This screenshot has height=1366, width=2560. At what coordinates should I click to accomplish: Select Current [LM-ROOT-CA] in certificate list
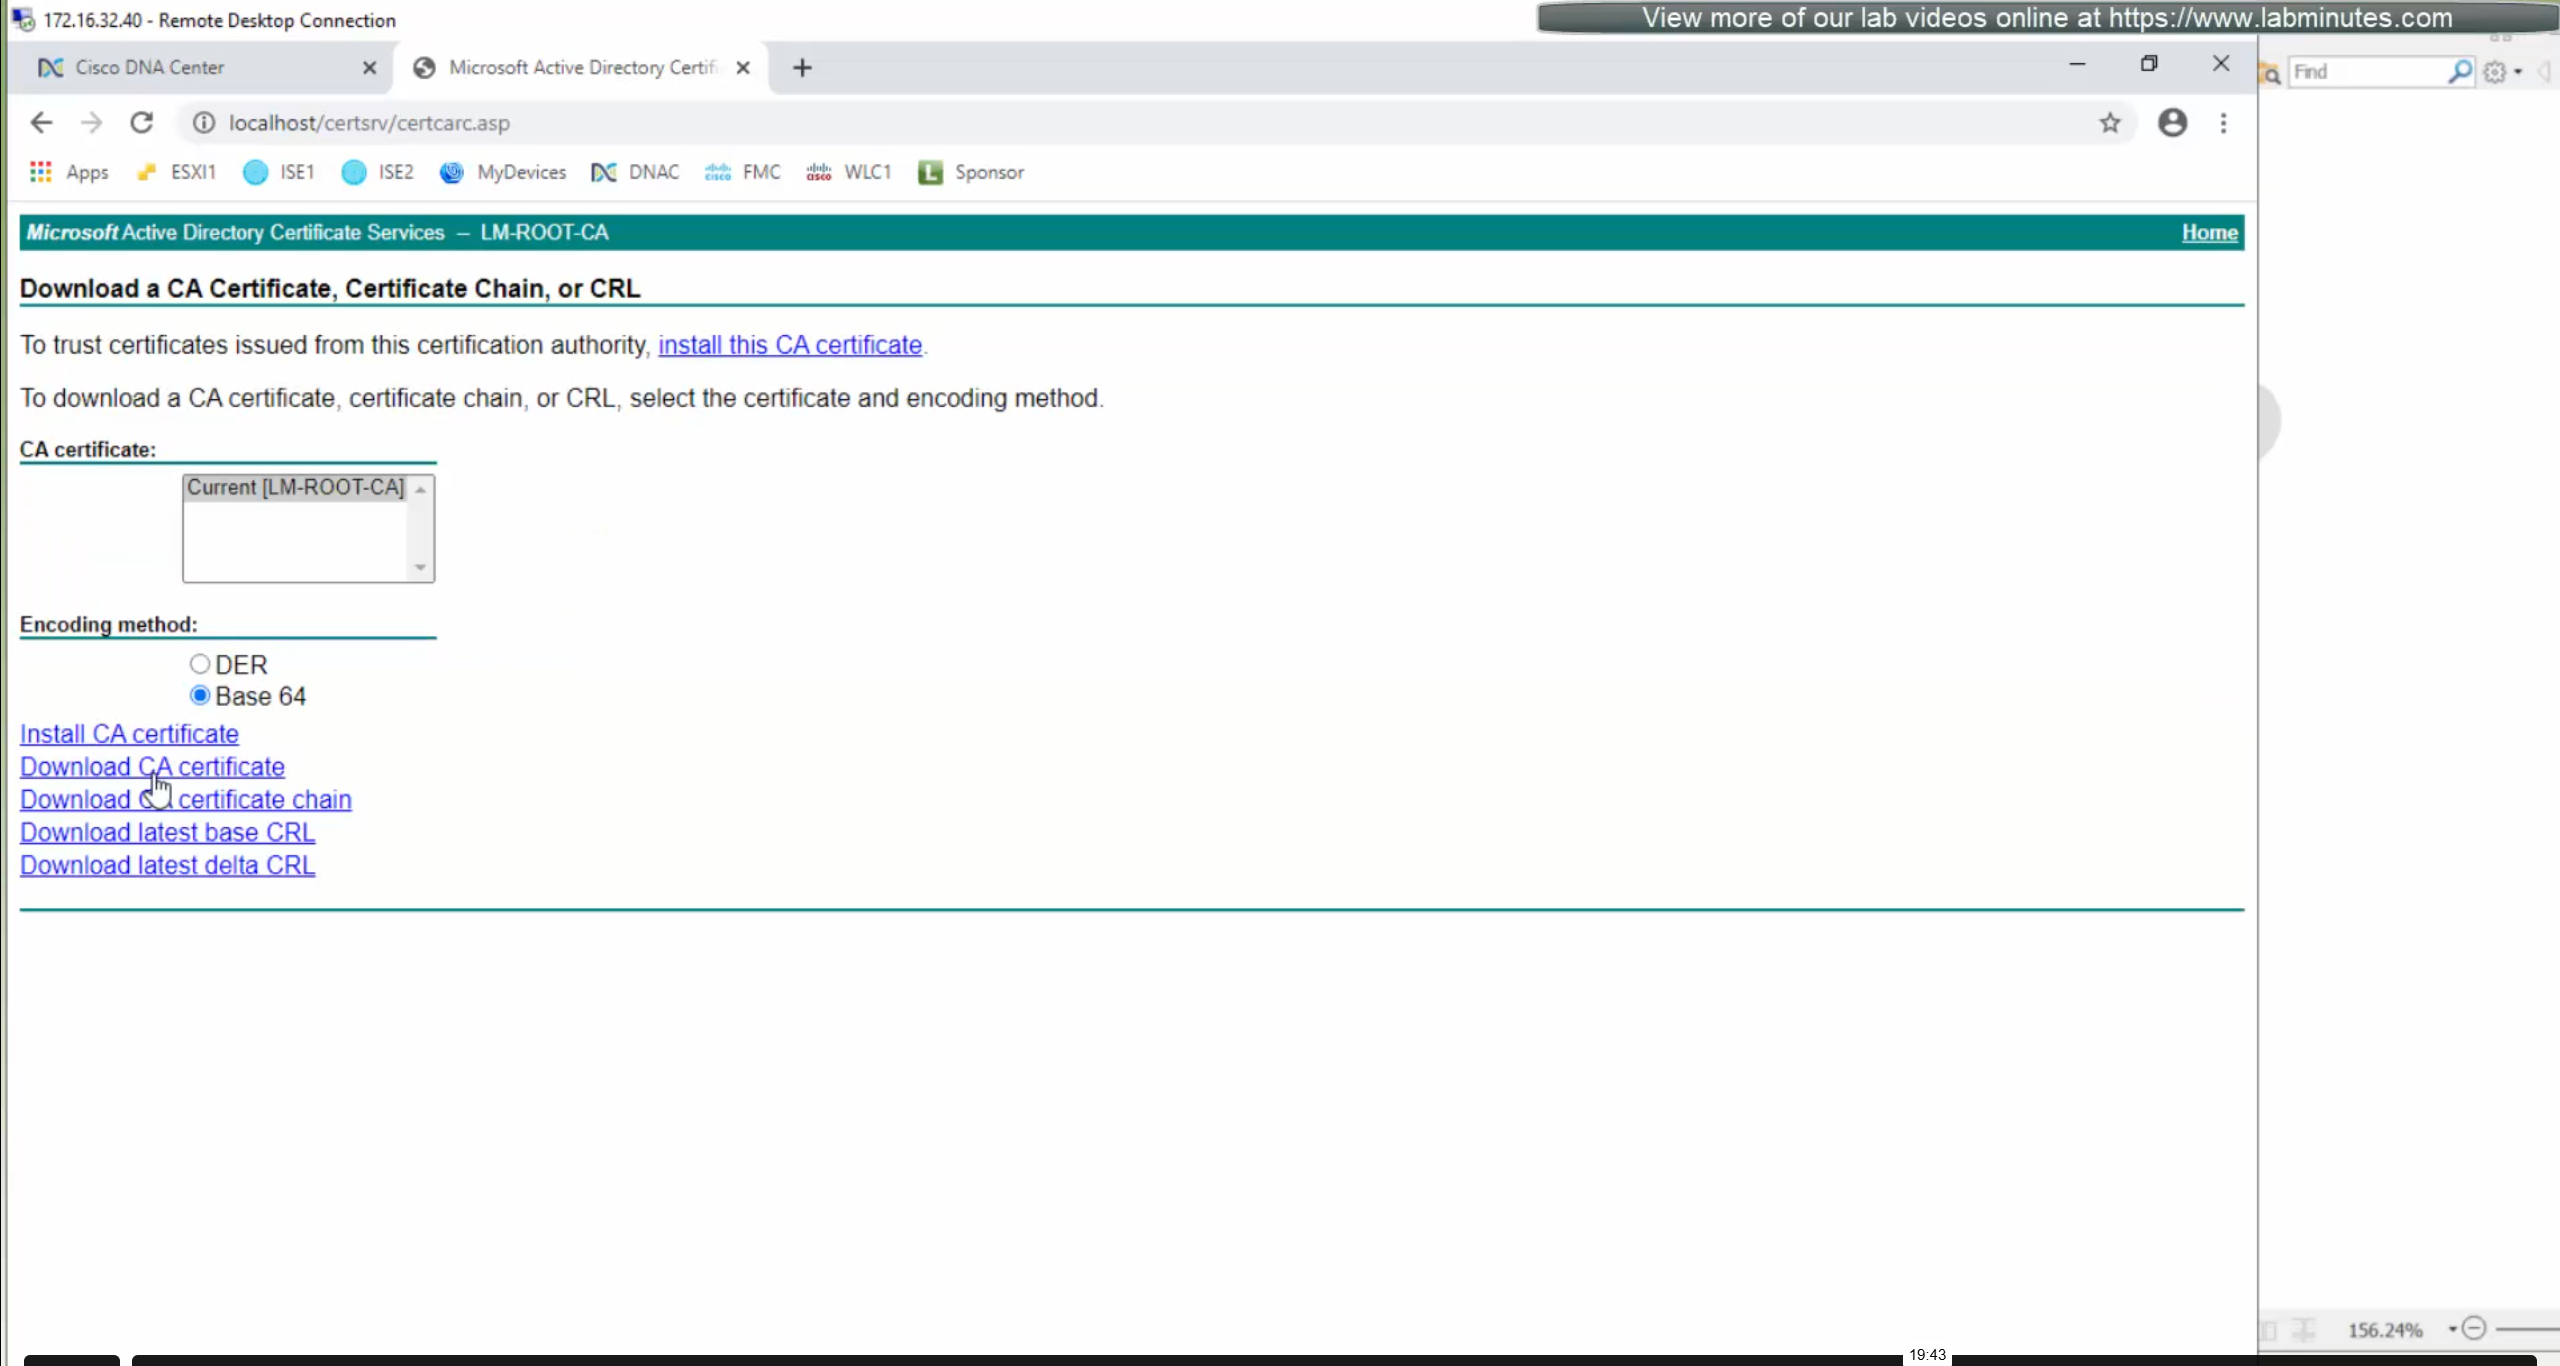pos(295,488)
